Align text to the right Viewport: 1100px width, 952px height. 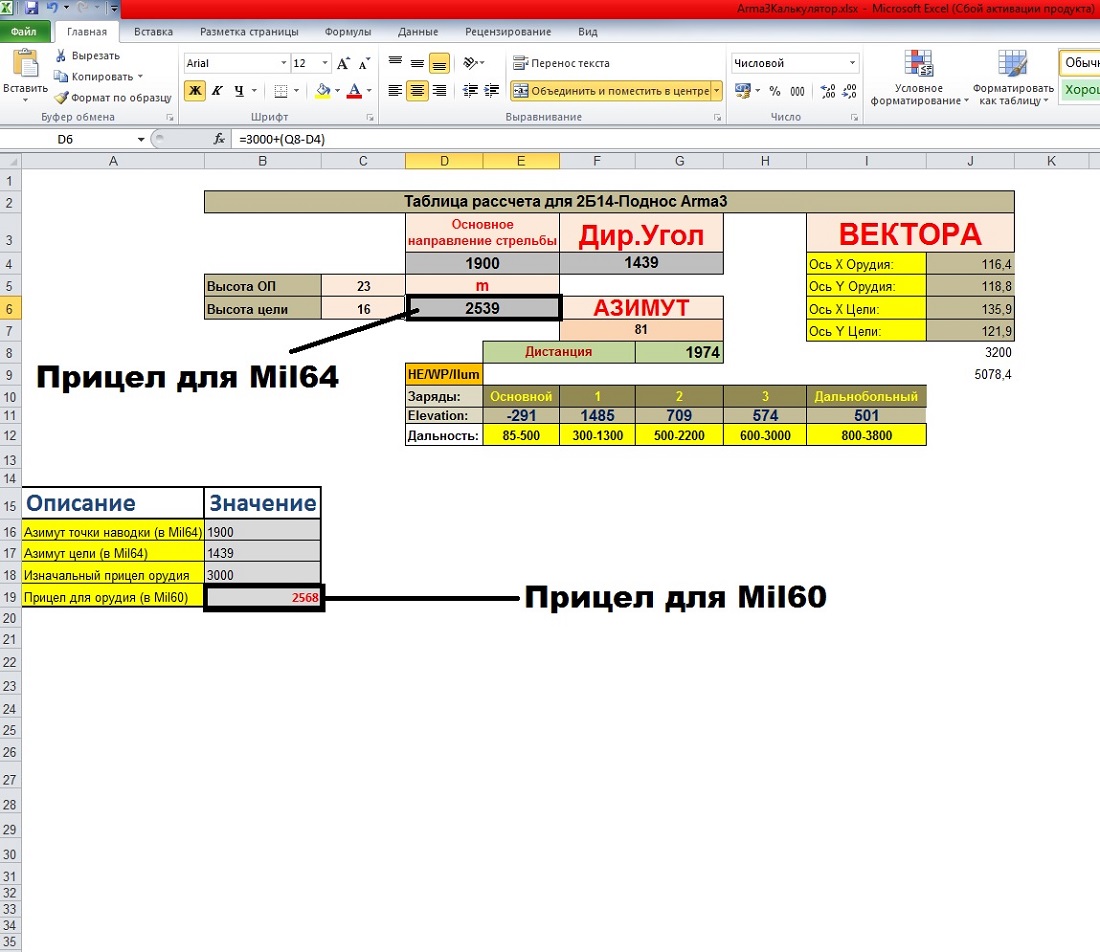coord(439,90)
